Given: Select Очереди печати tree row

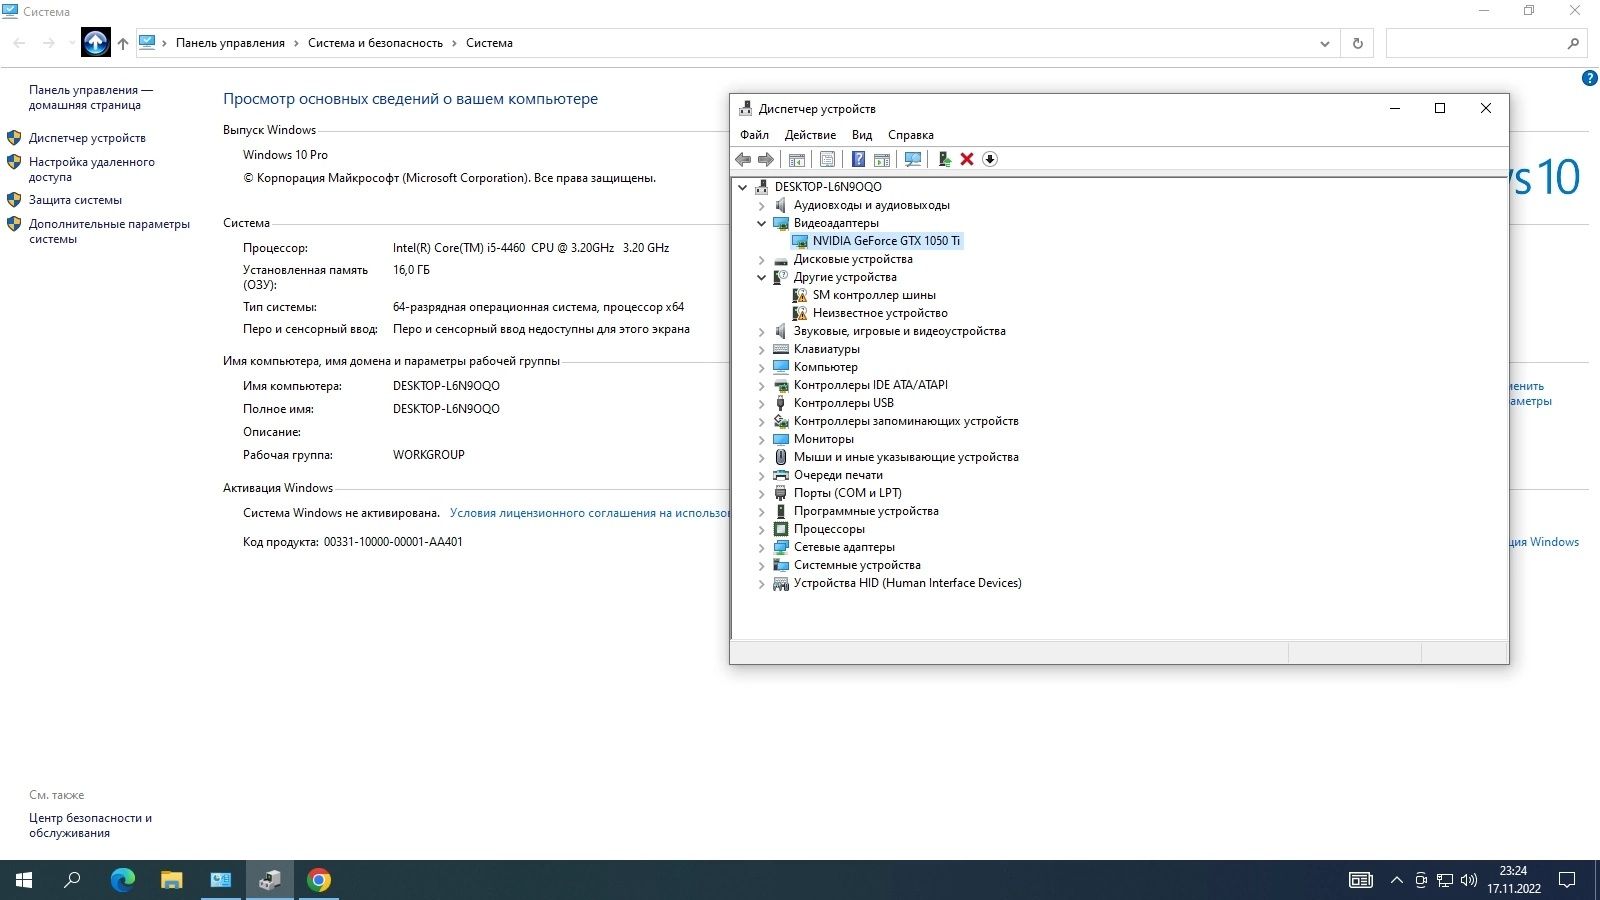Looking at the screenshot, I should tap(838, 475).
